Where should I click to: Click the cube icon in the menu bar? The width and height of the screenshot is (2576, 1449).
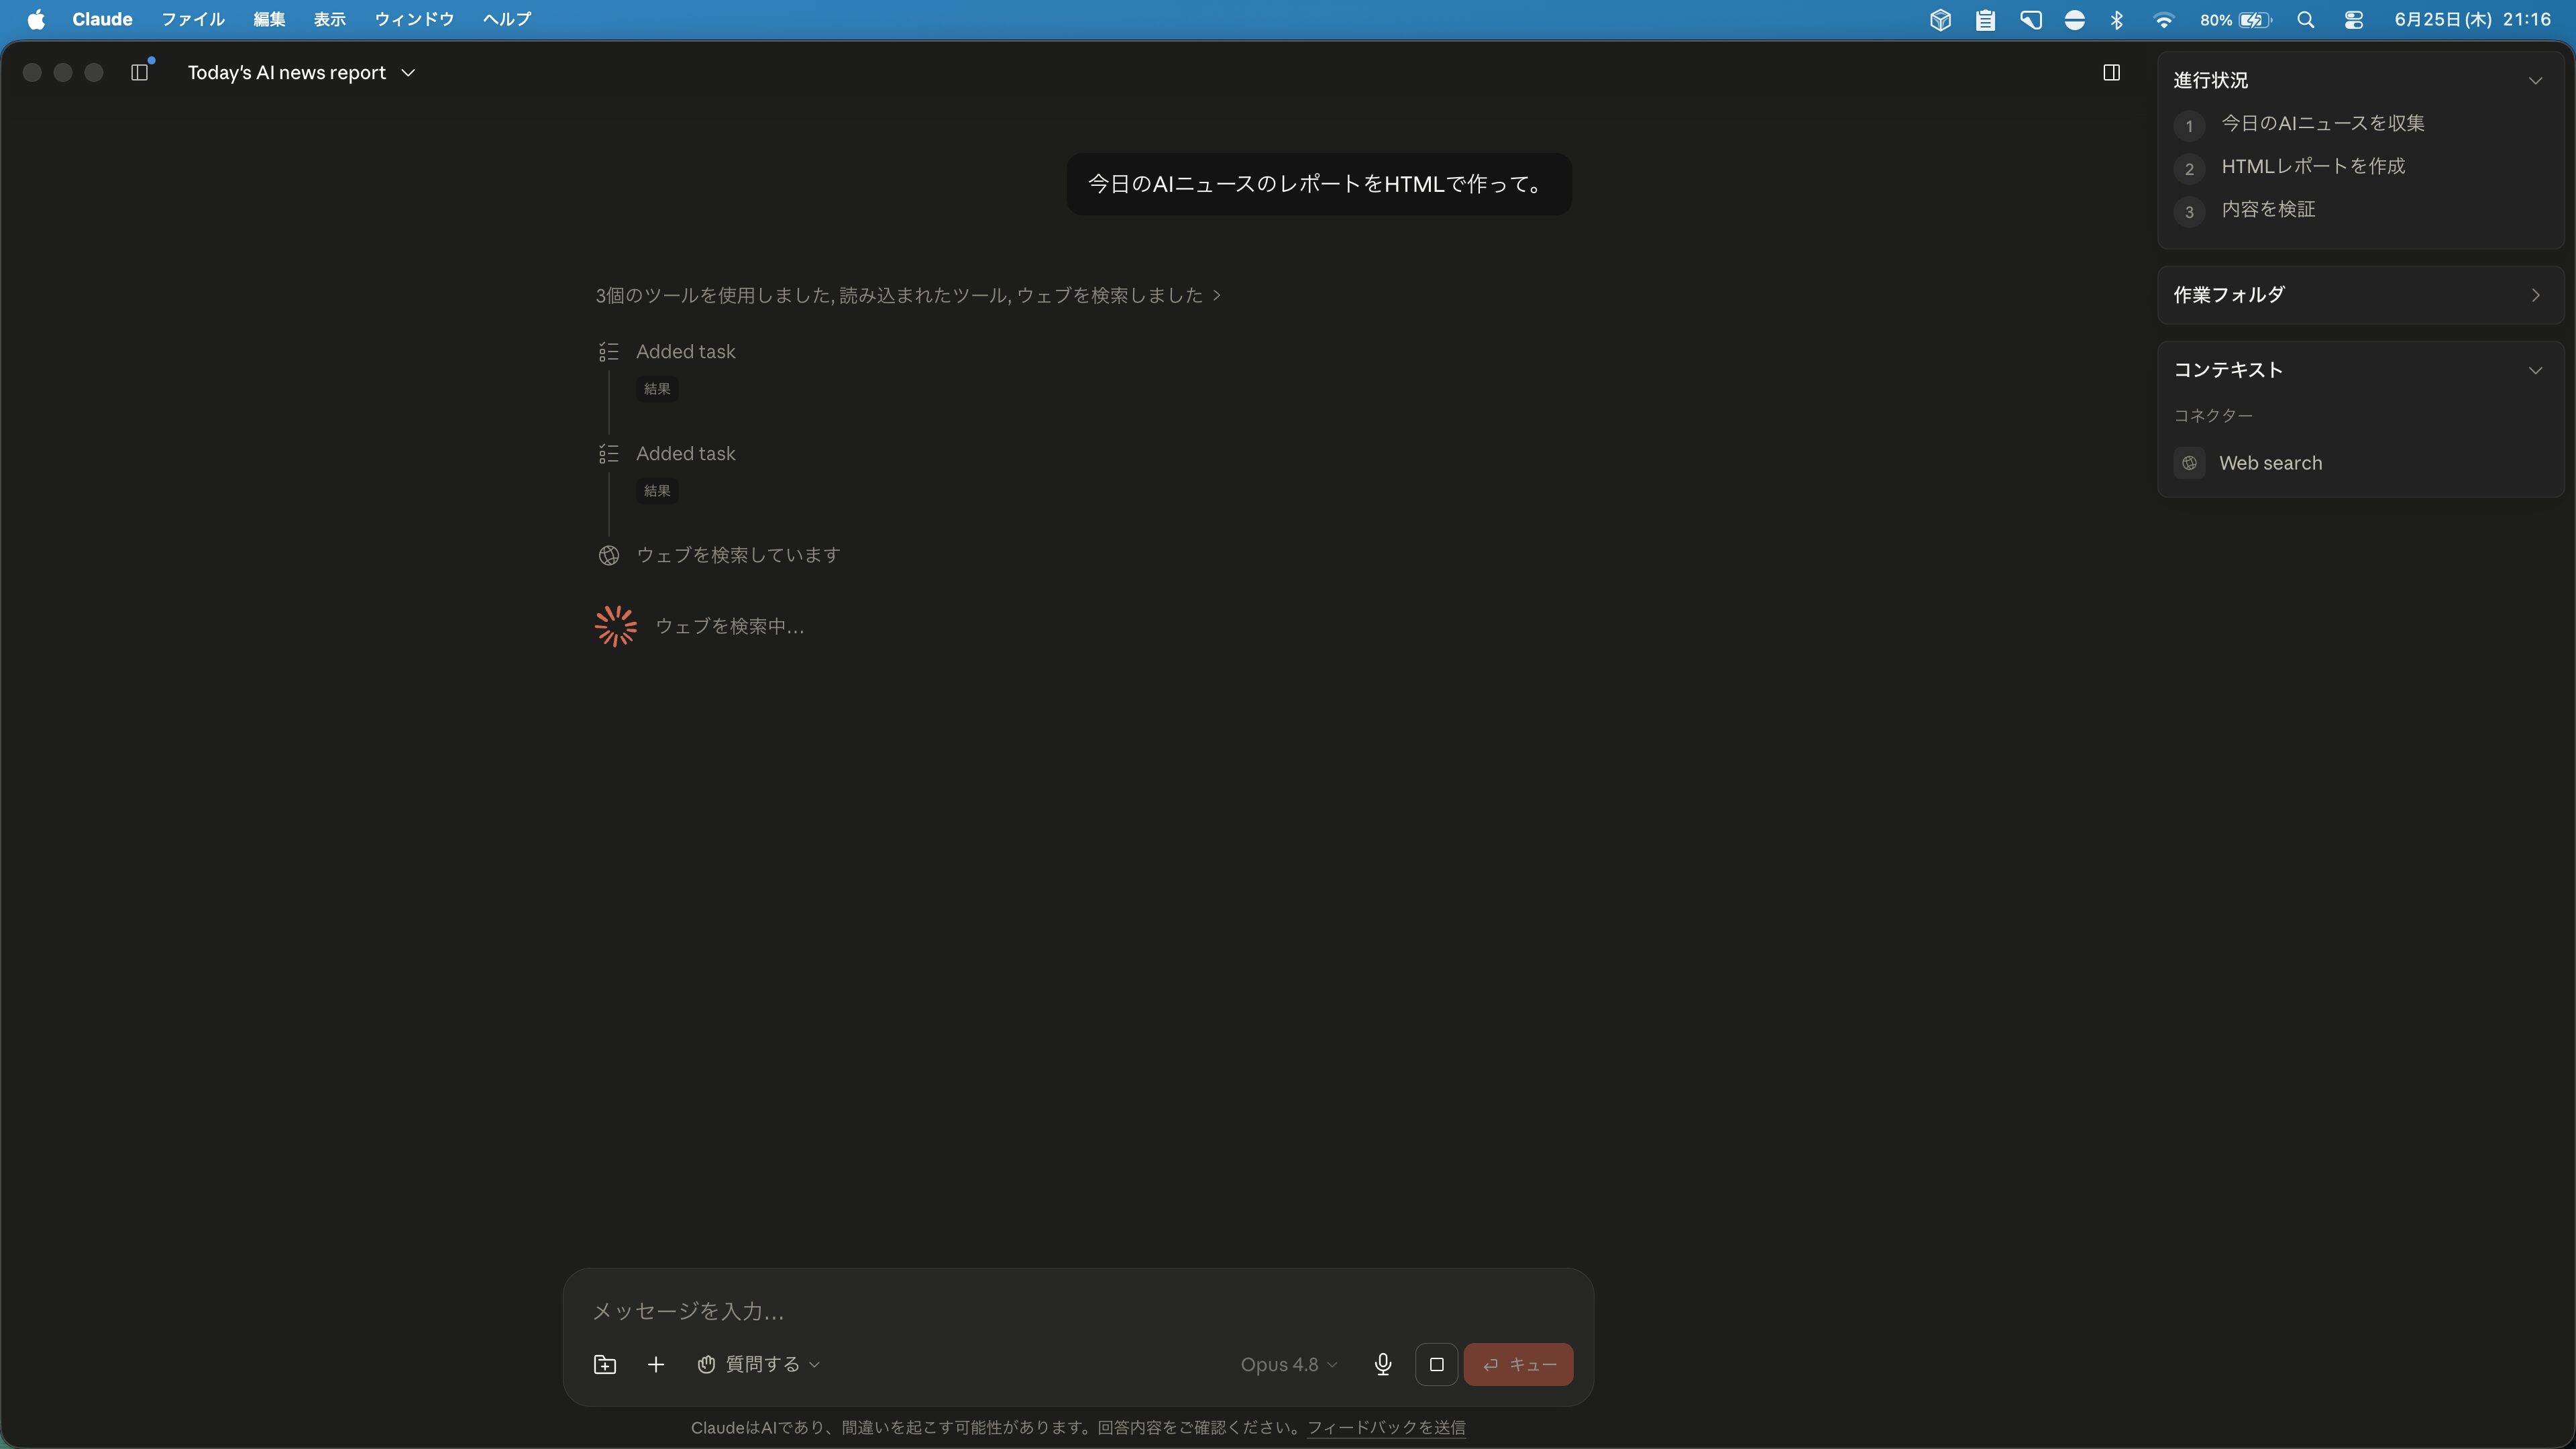(x=1940, y=20)
